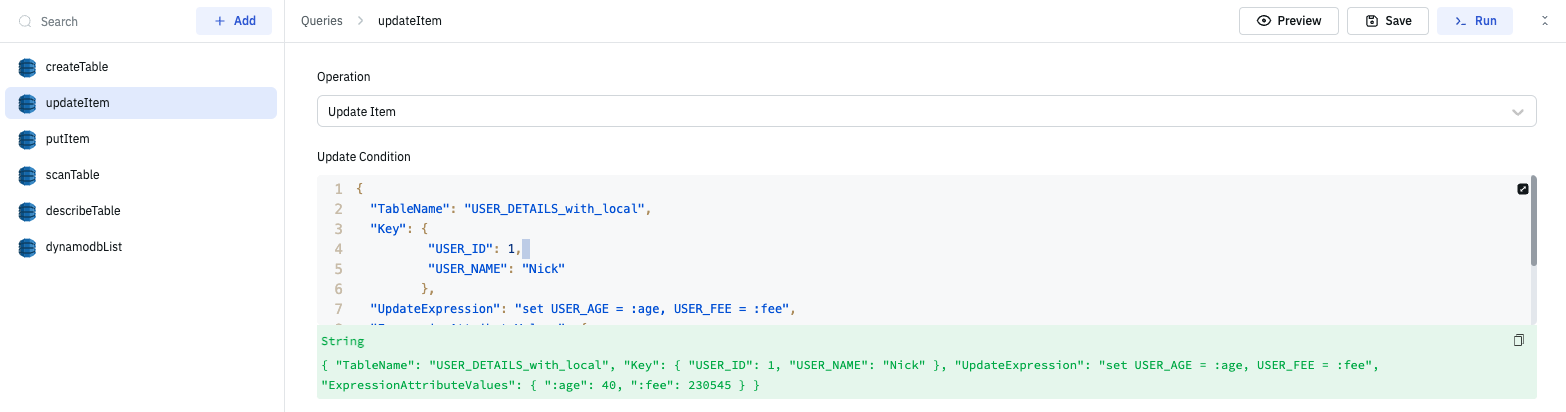
Task: Click the describeTable database icon
Action: 27,211
